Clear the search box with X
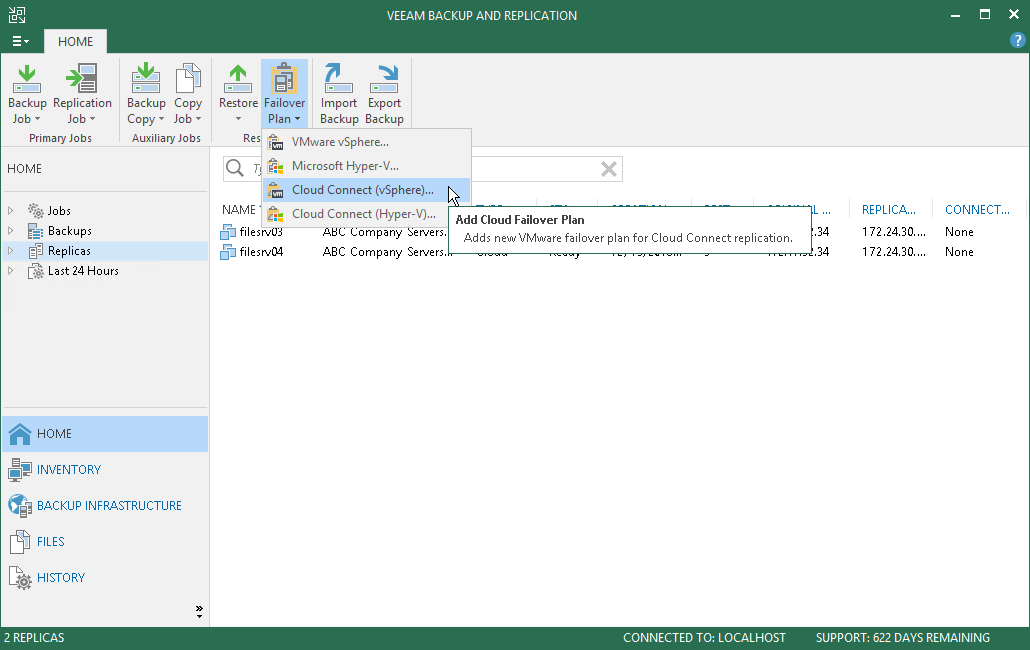The width and height of the screenshot is (1030, 650). [609, 169]
